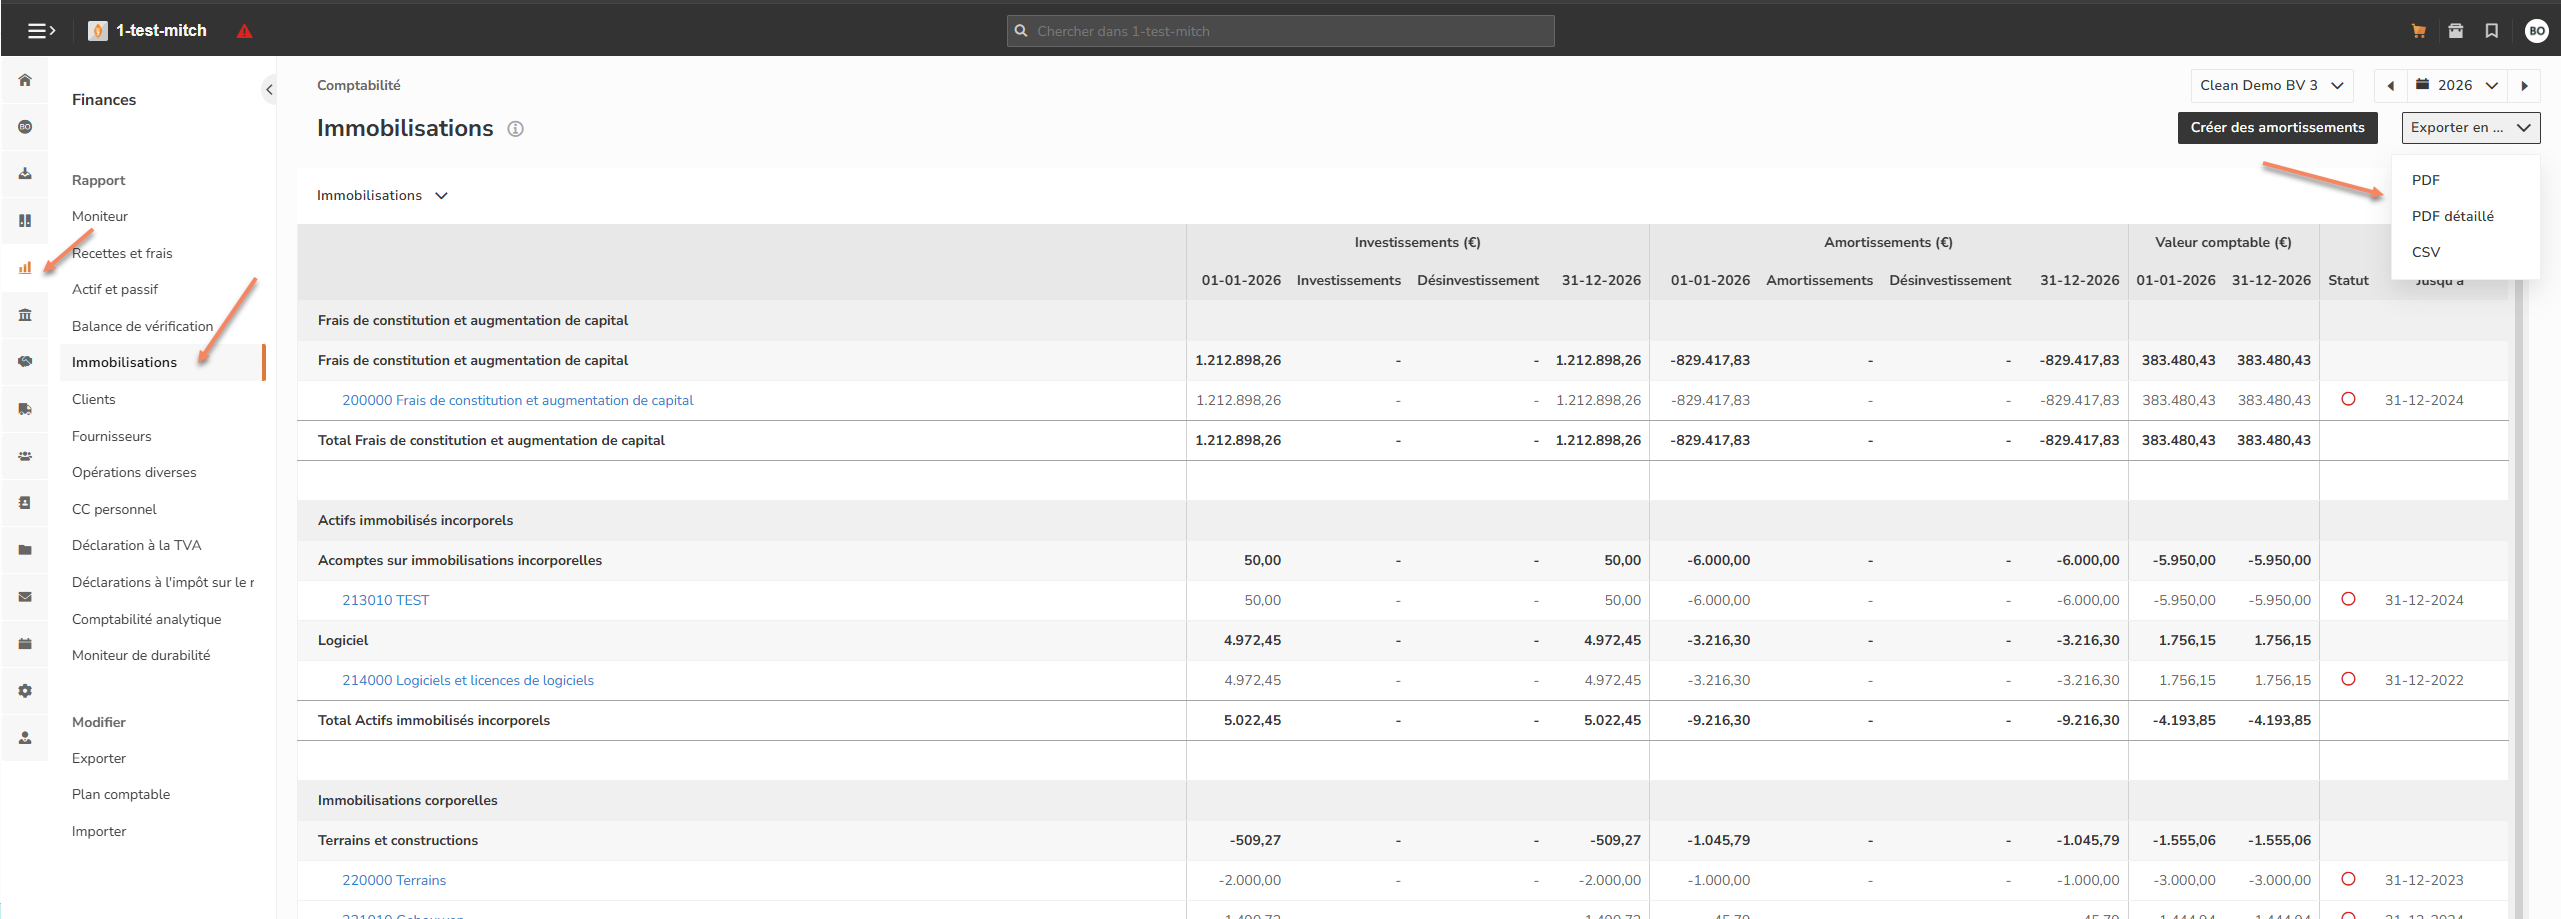This screenshot has width=2561, height=919.
Task: Open the delivery truck sidebar icon
Action: (x=25, y=408)
